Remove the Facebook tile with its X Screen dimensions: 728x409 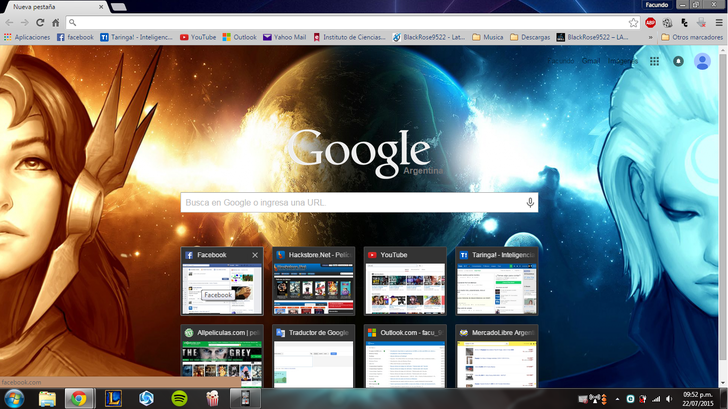coord(255,255)
